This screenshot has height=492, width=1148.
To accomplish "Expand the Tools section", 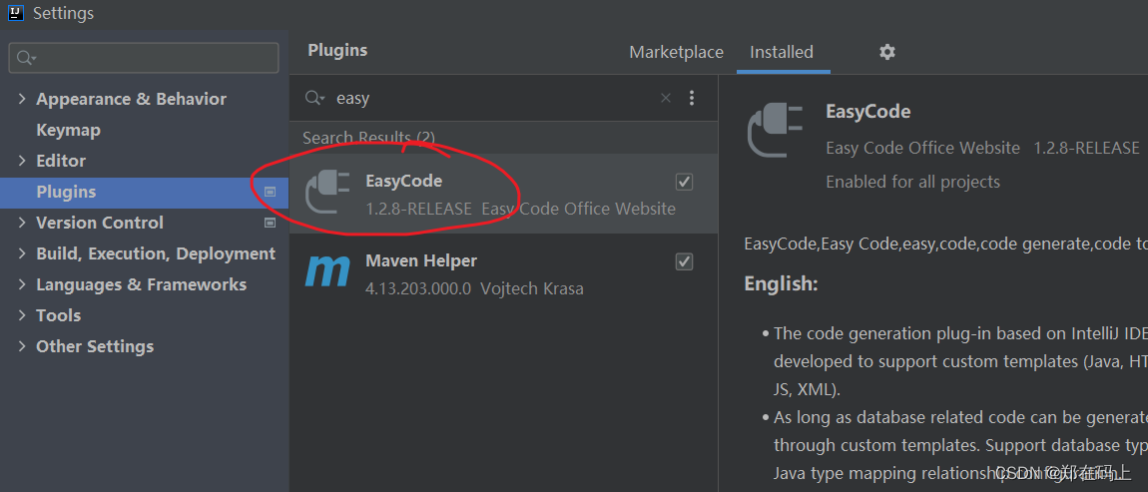I will point(22,316).
